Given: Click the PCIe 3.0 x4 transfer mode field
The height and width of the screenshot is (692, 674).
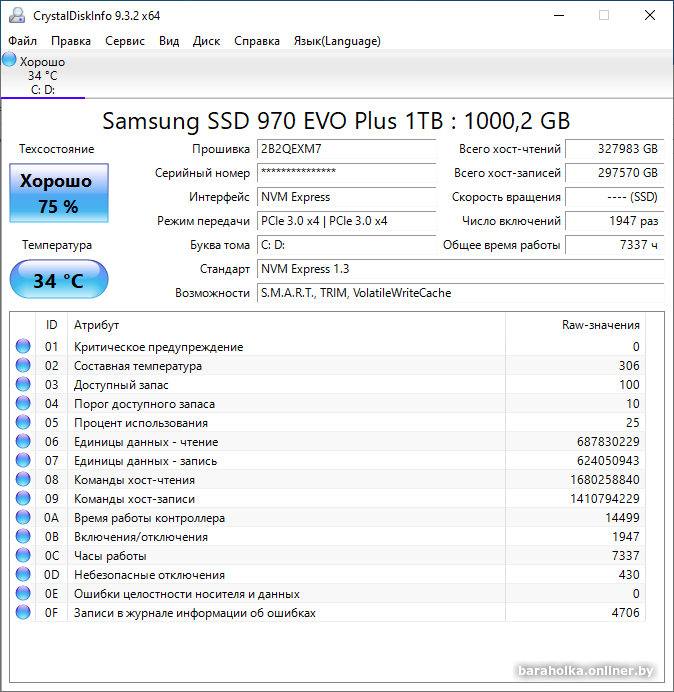Looking at the screenshot, I should pyautogui.click(x=346, y=221).
